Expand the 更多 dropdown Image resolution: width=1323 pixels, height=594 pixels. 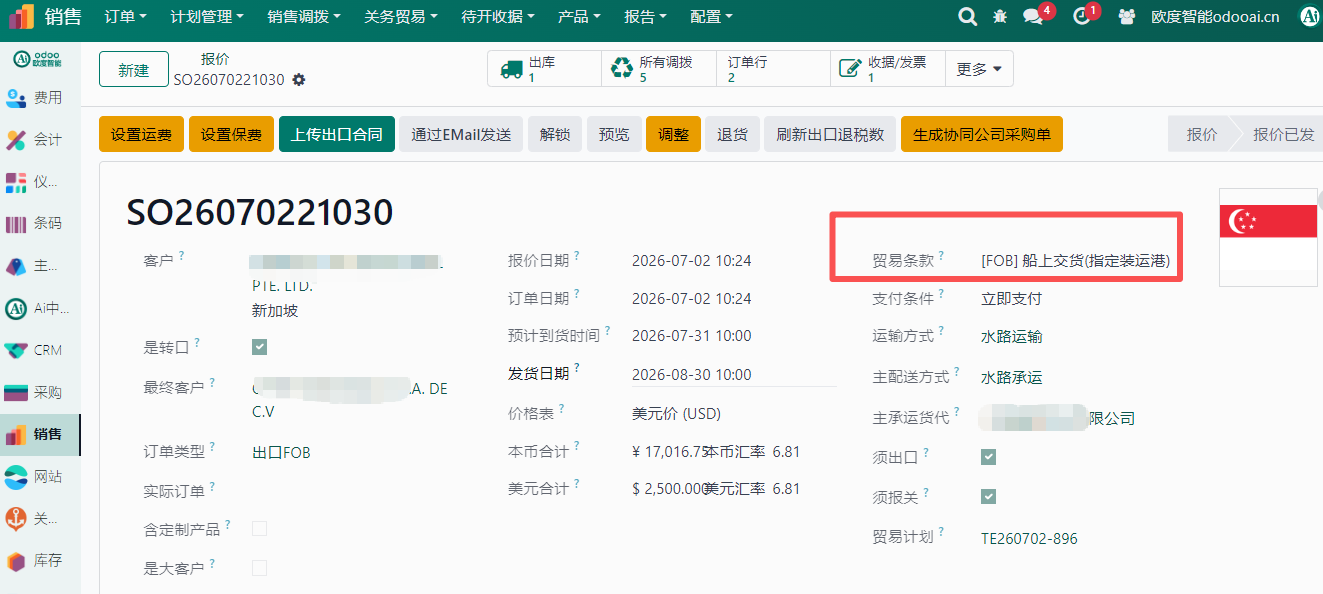point(979,69)
